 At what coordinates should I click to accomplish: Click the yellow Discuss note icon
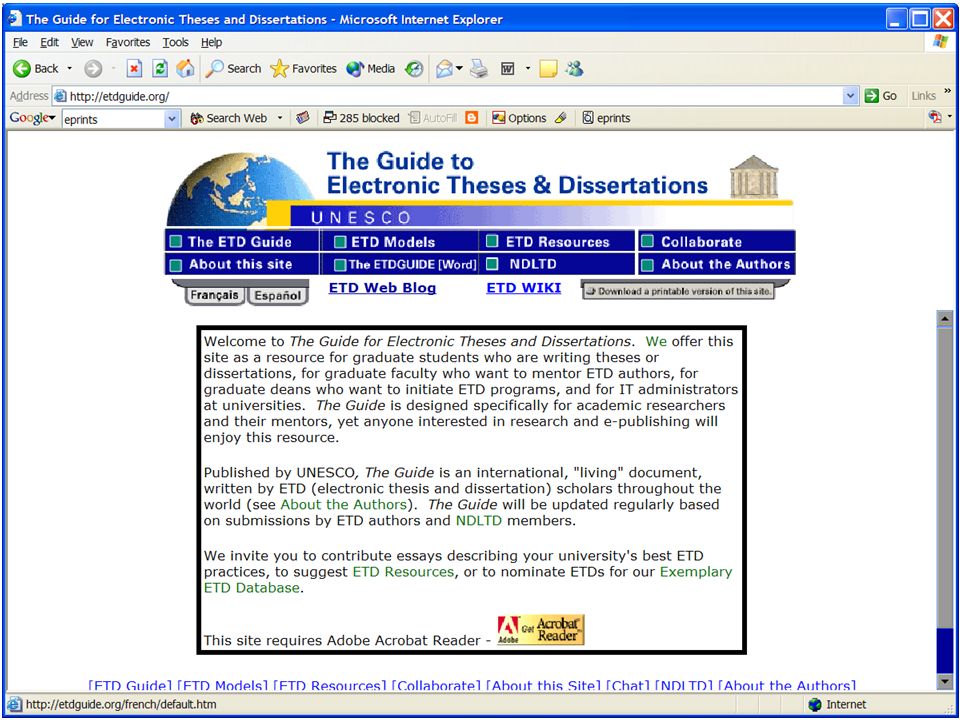pos(548,69)
